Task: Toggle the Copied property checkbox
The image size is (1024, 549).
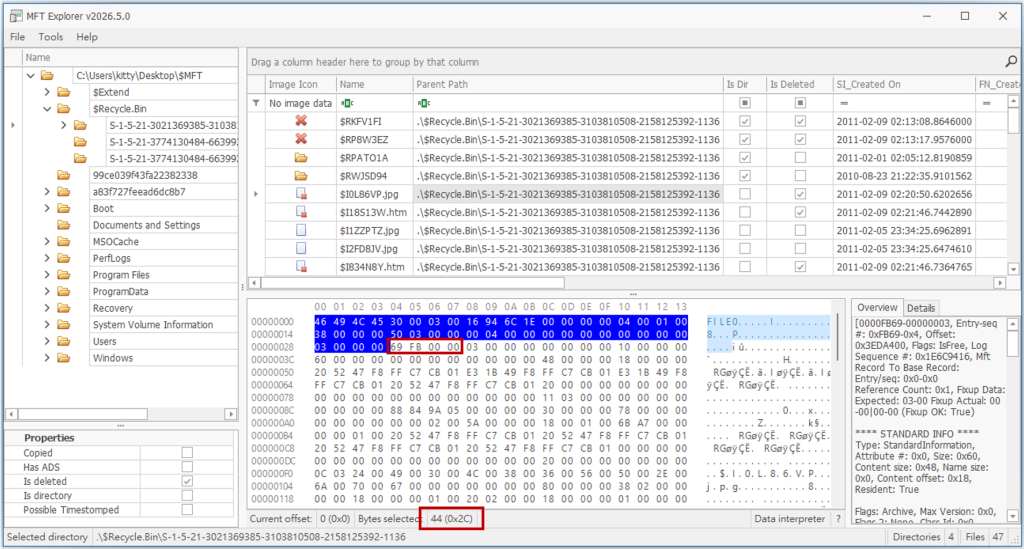Action: point(187,452)
